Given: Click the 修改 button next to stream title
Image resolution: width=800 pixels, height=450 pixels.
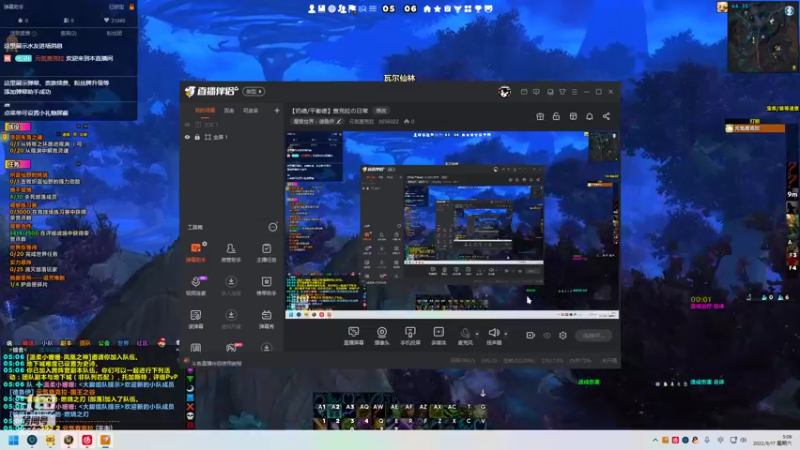Looking at the screenshot, I should [381, 111].
